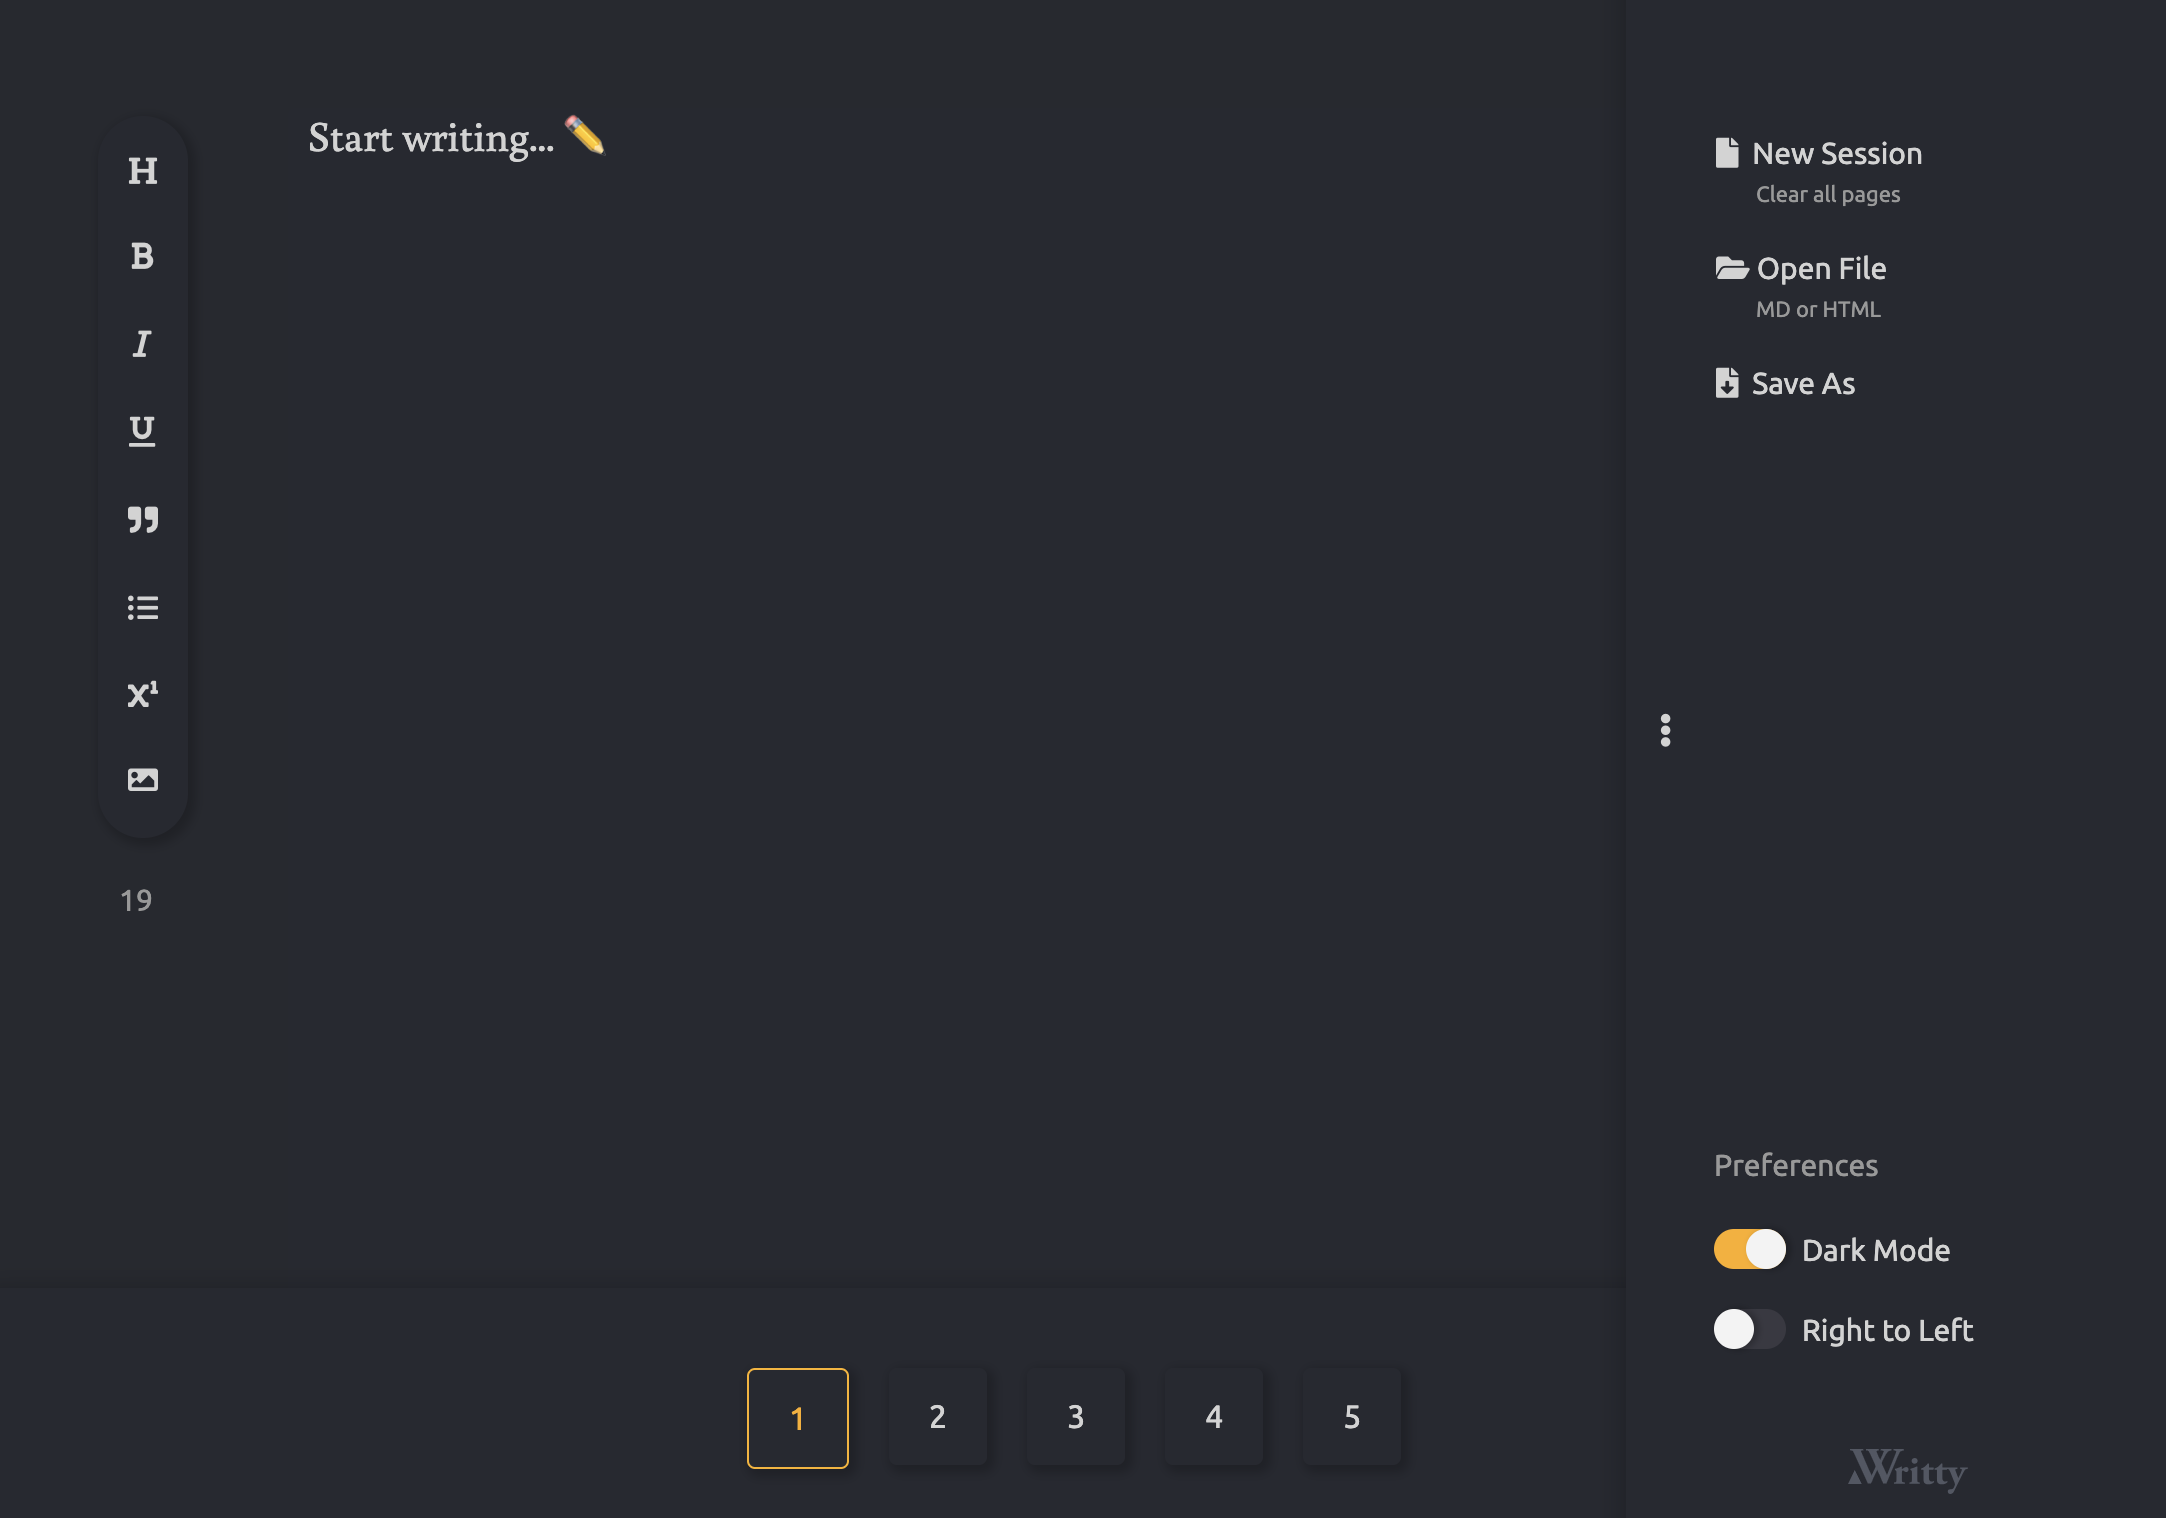Insert an image into the document

(x=142, y=779)
